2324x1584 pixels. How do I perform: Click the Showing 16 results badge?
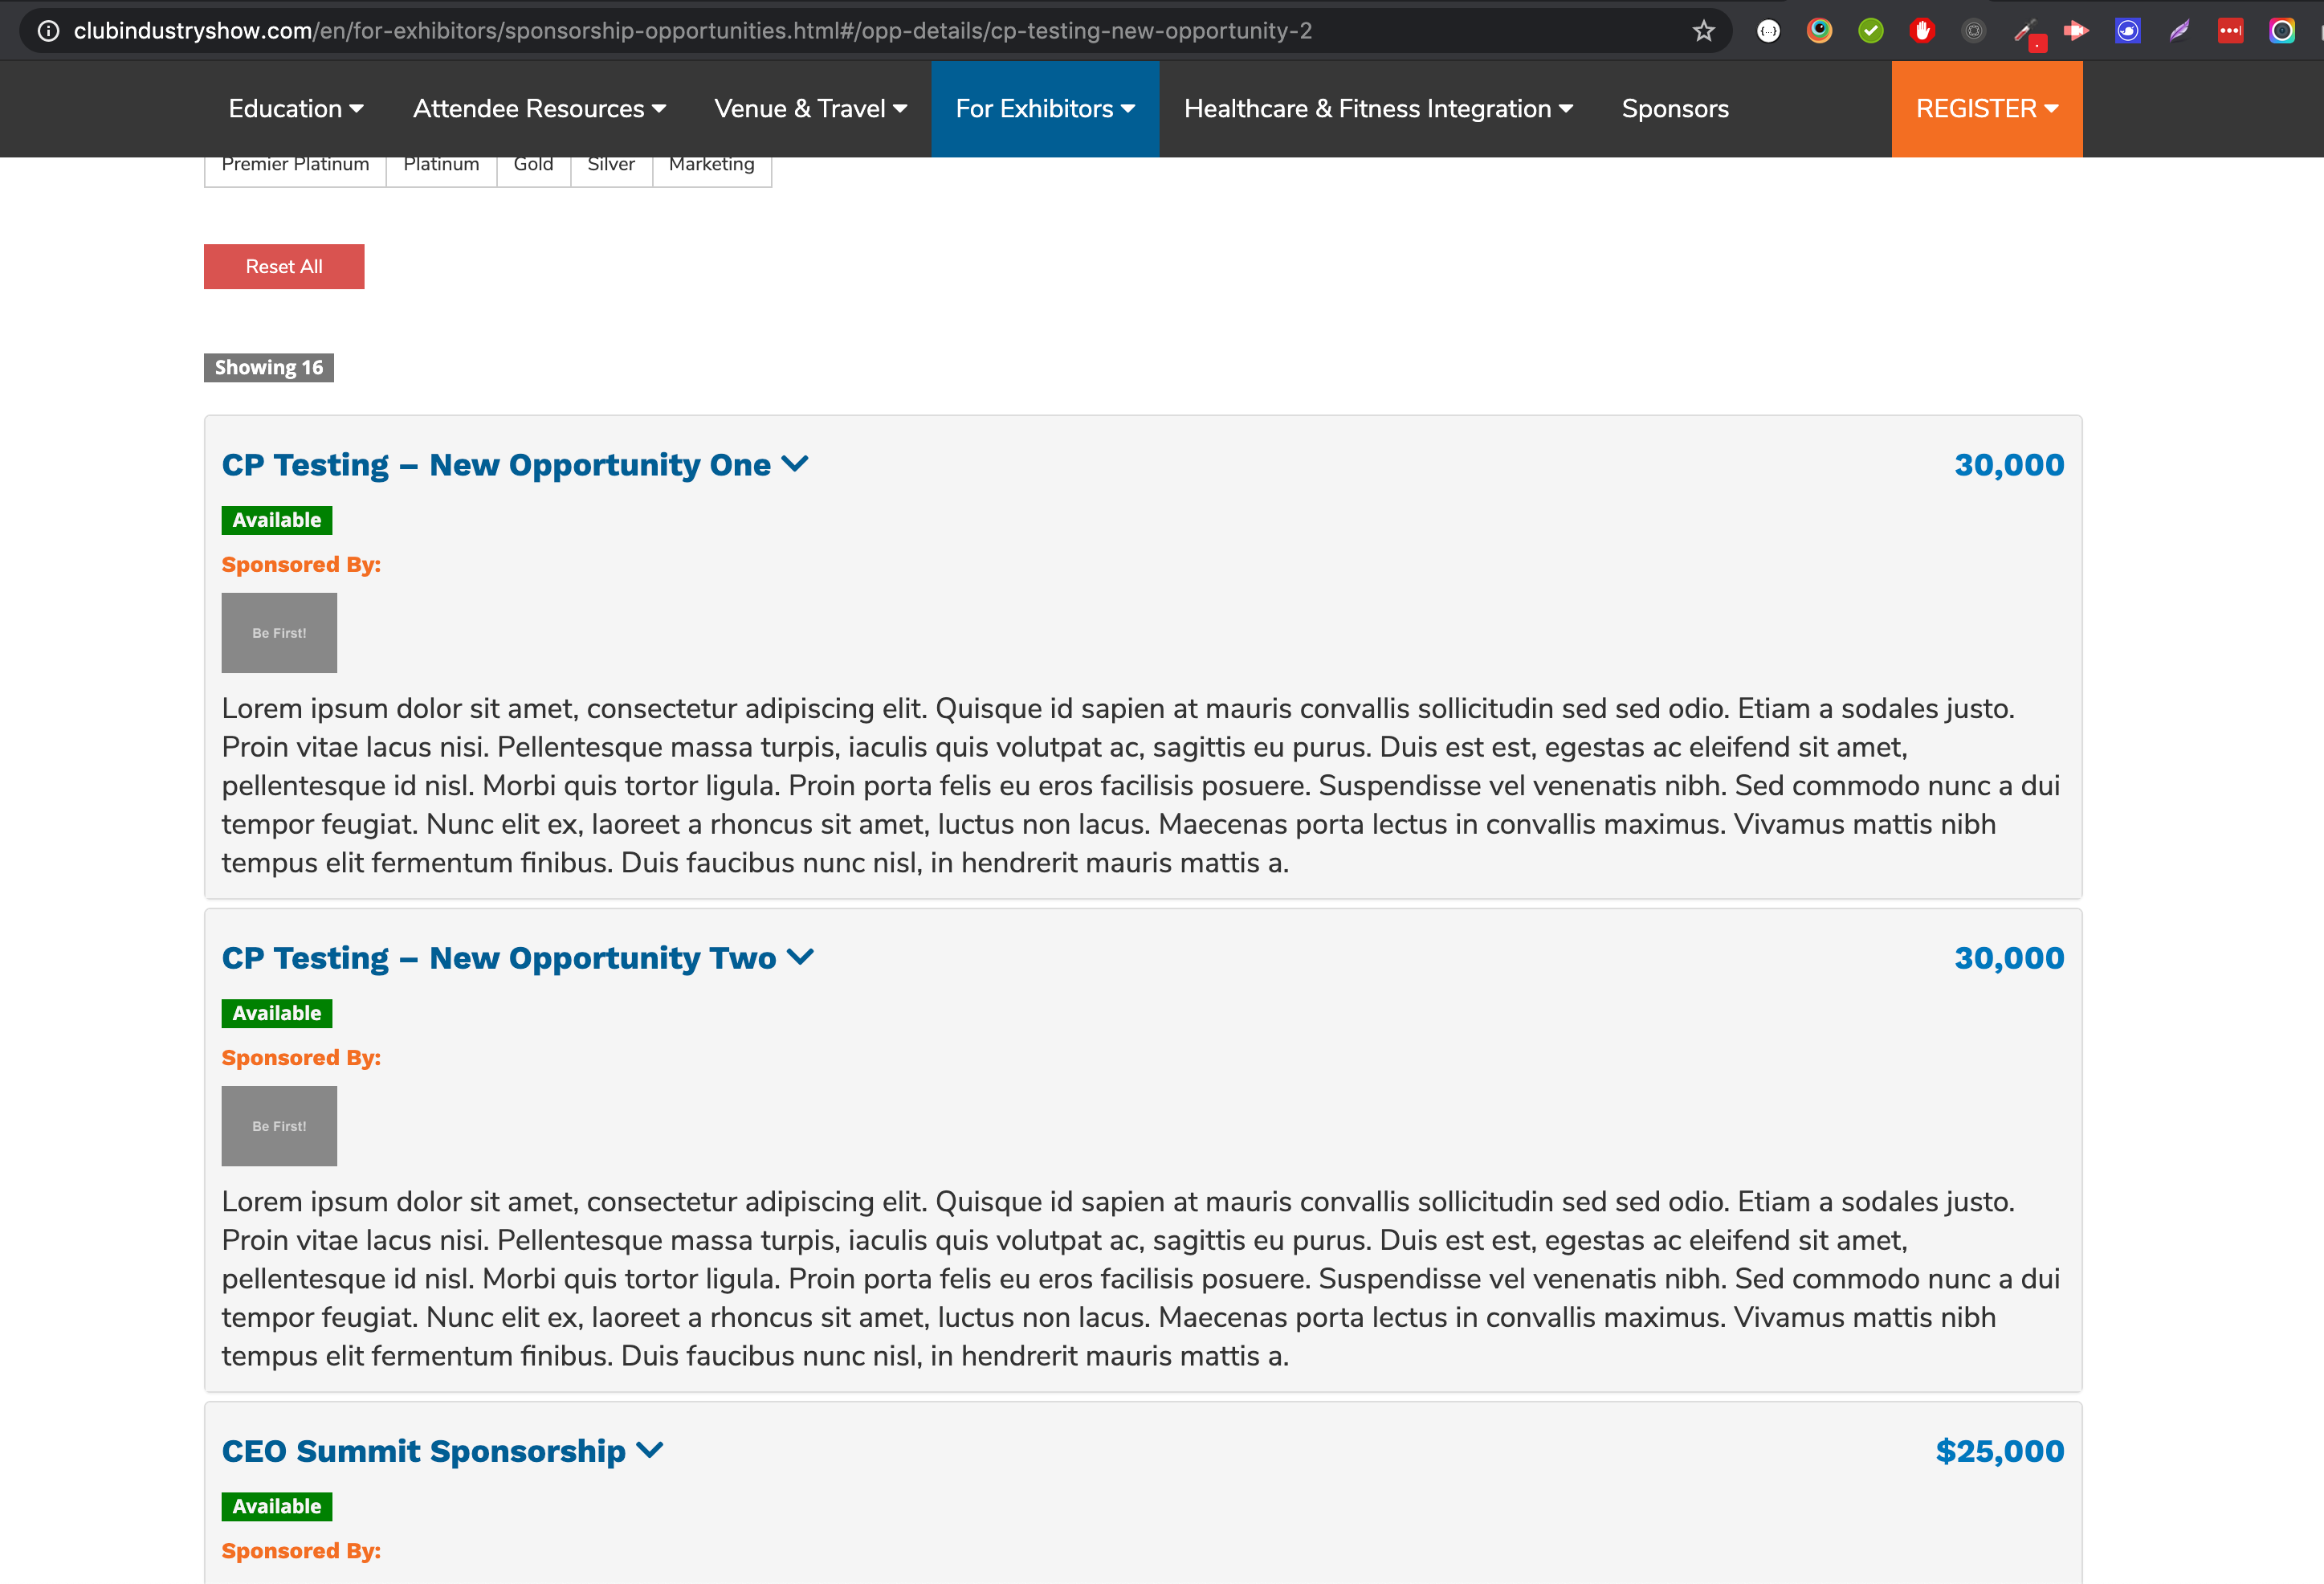[x=269, y=368]
